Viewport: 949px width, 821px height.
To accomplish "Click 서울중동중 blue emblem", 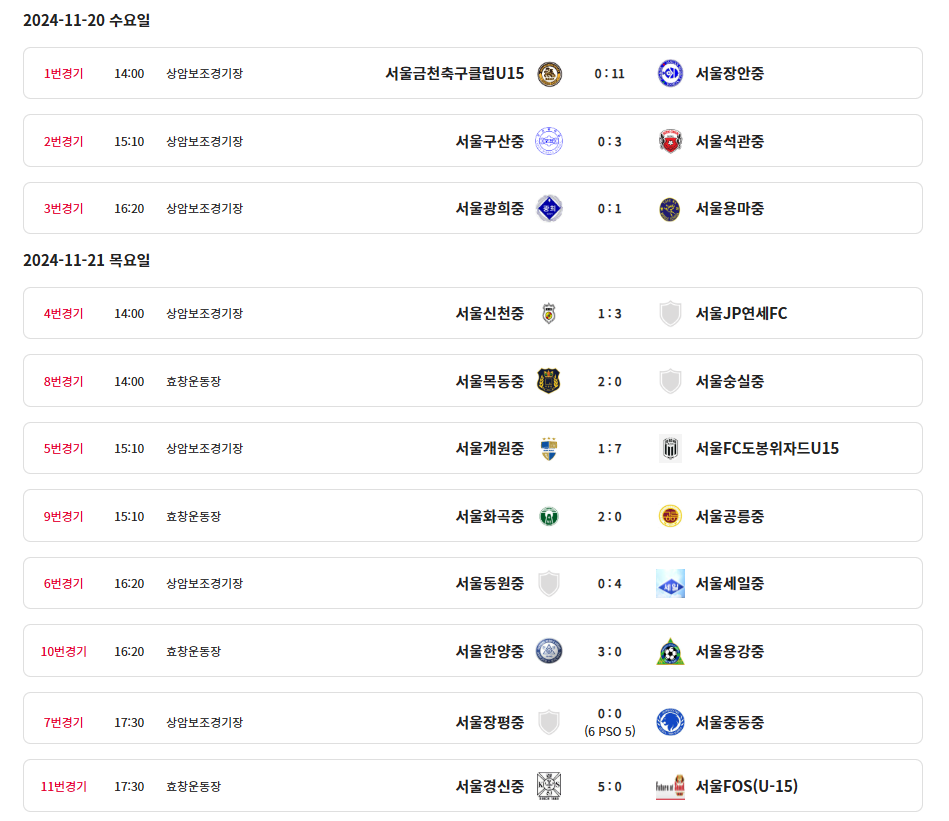I will [670, 722].
